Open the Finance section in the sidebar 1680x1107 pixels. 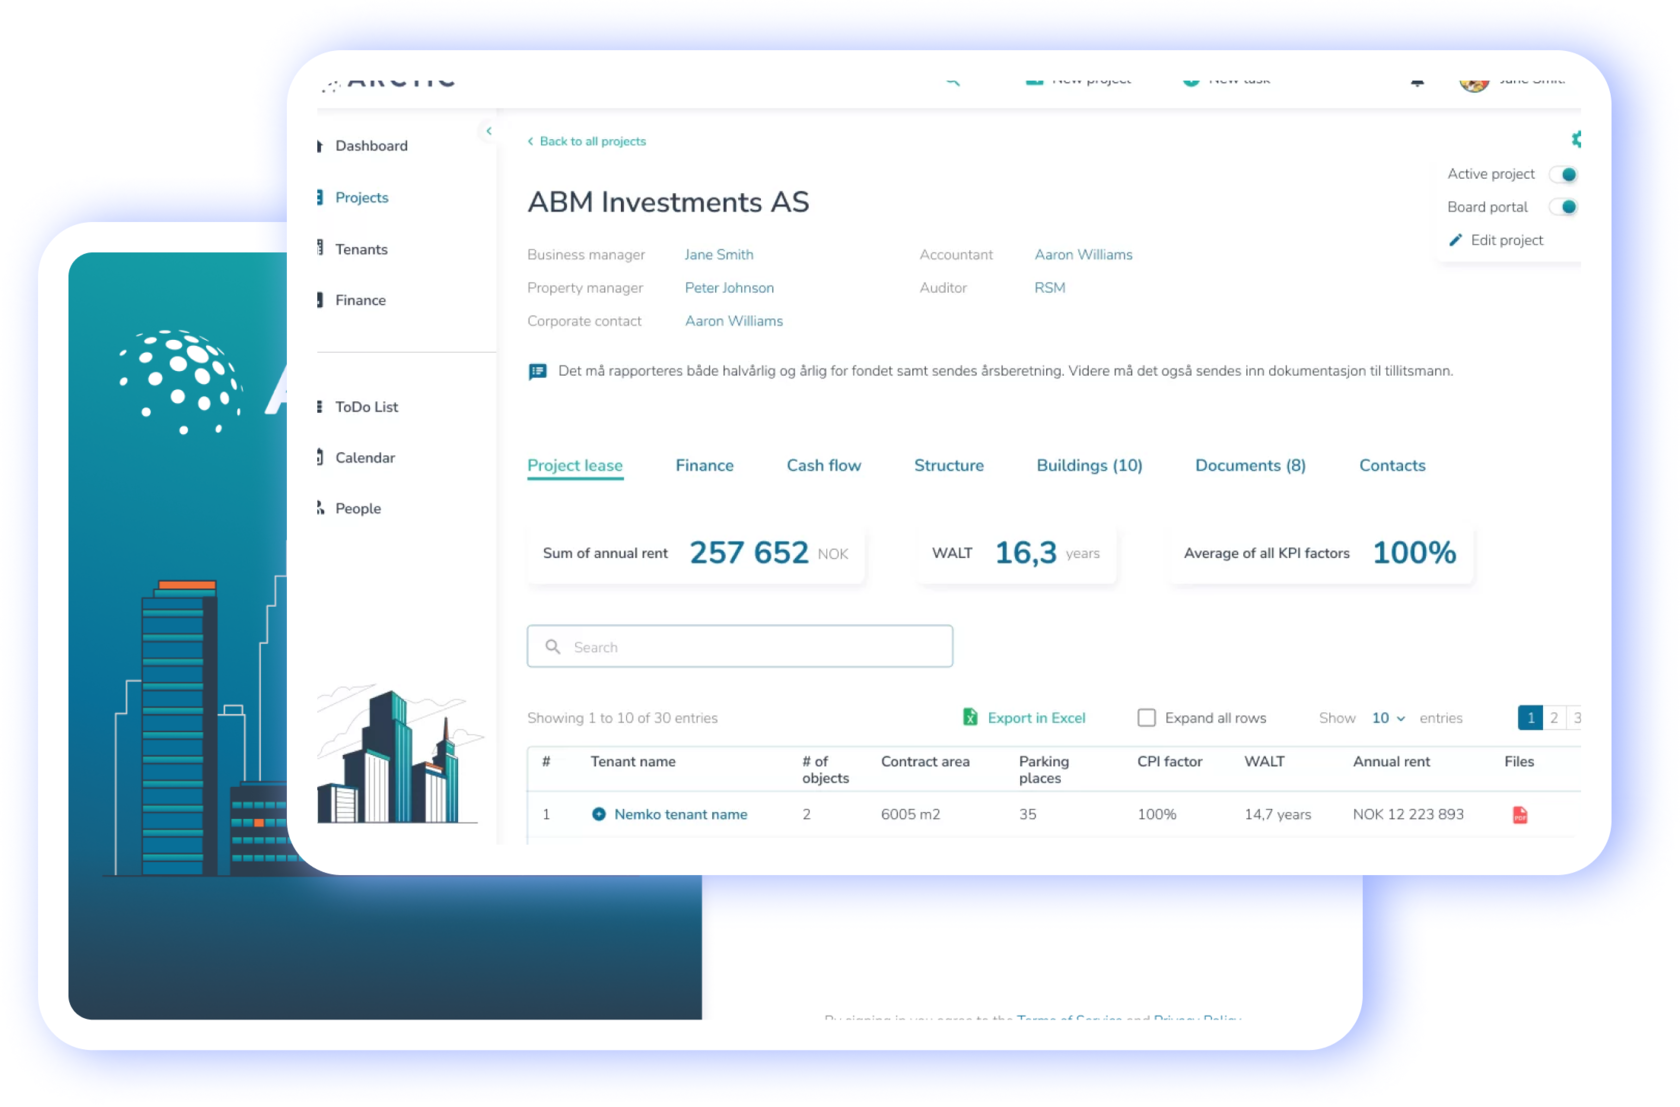click(360, 300)
